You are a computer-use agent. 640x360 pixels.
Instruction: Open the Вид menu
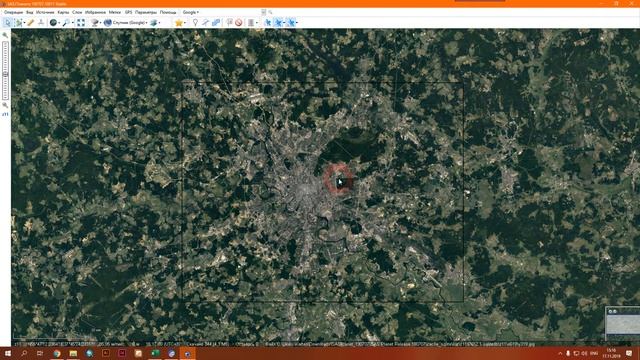click(x=30, y=12)
